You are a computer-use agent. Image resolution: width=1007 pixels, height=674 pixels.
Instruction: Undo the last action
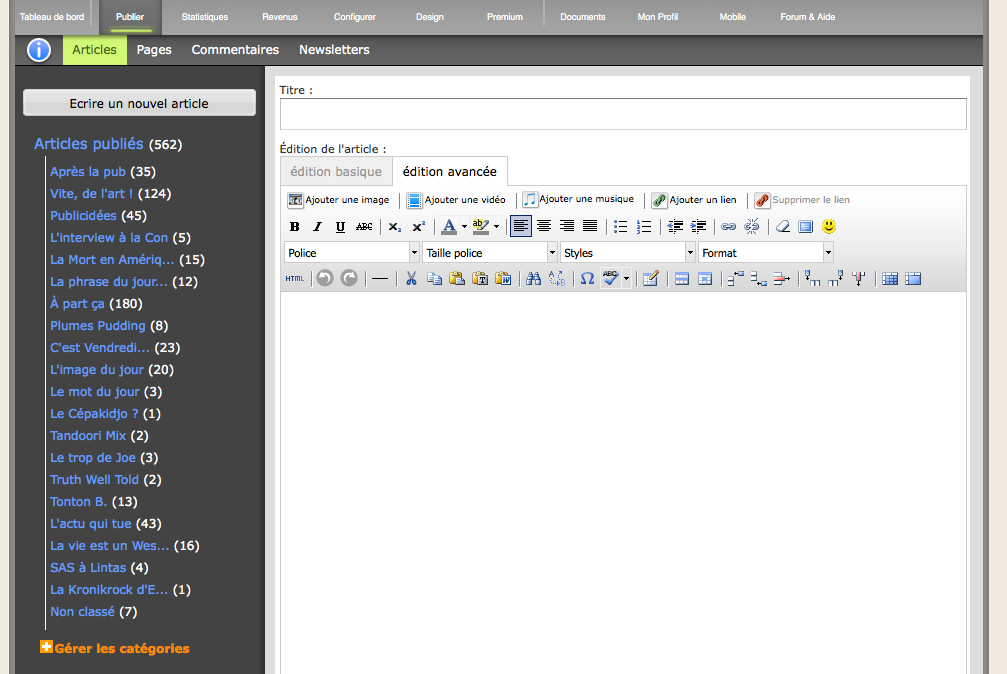(x=325, y=278)
